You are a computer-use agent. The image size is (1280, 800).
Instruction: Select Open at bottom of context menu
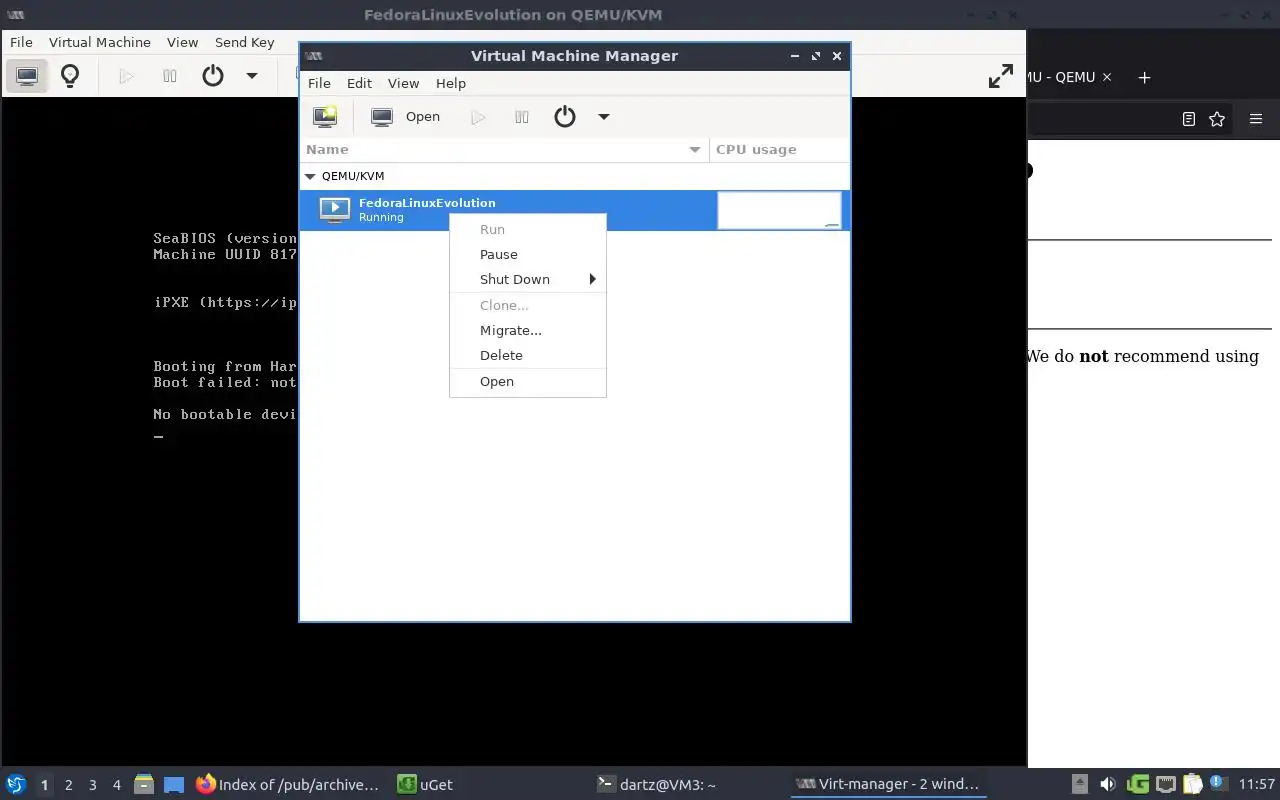tap(527, 381)
